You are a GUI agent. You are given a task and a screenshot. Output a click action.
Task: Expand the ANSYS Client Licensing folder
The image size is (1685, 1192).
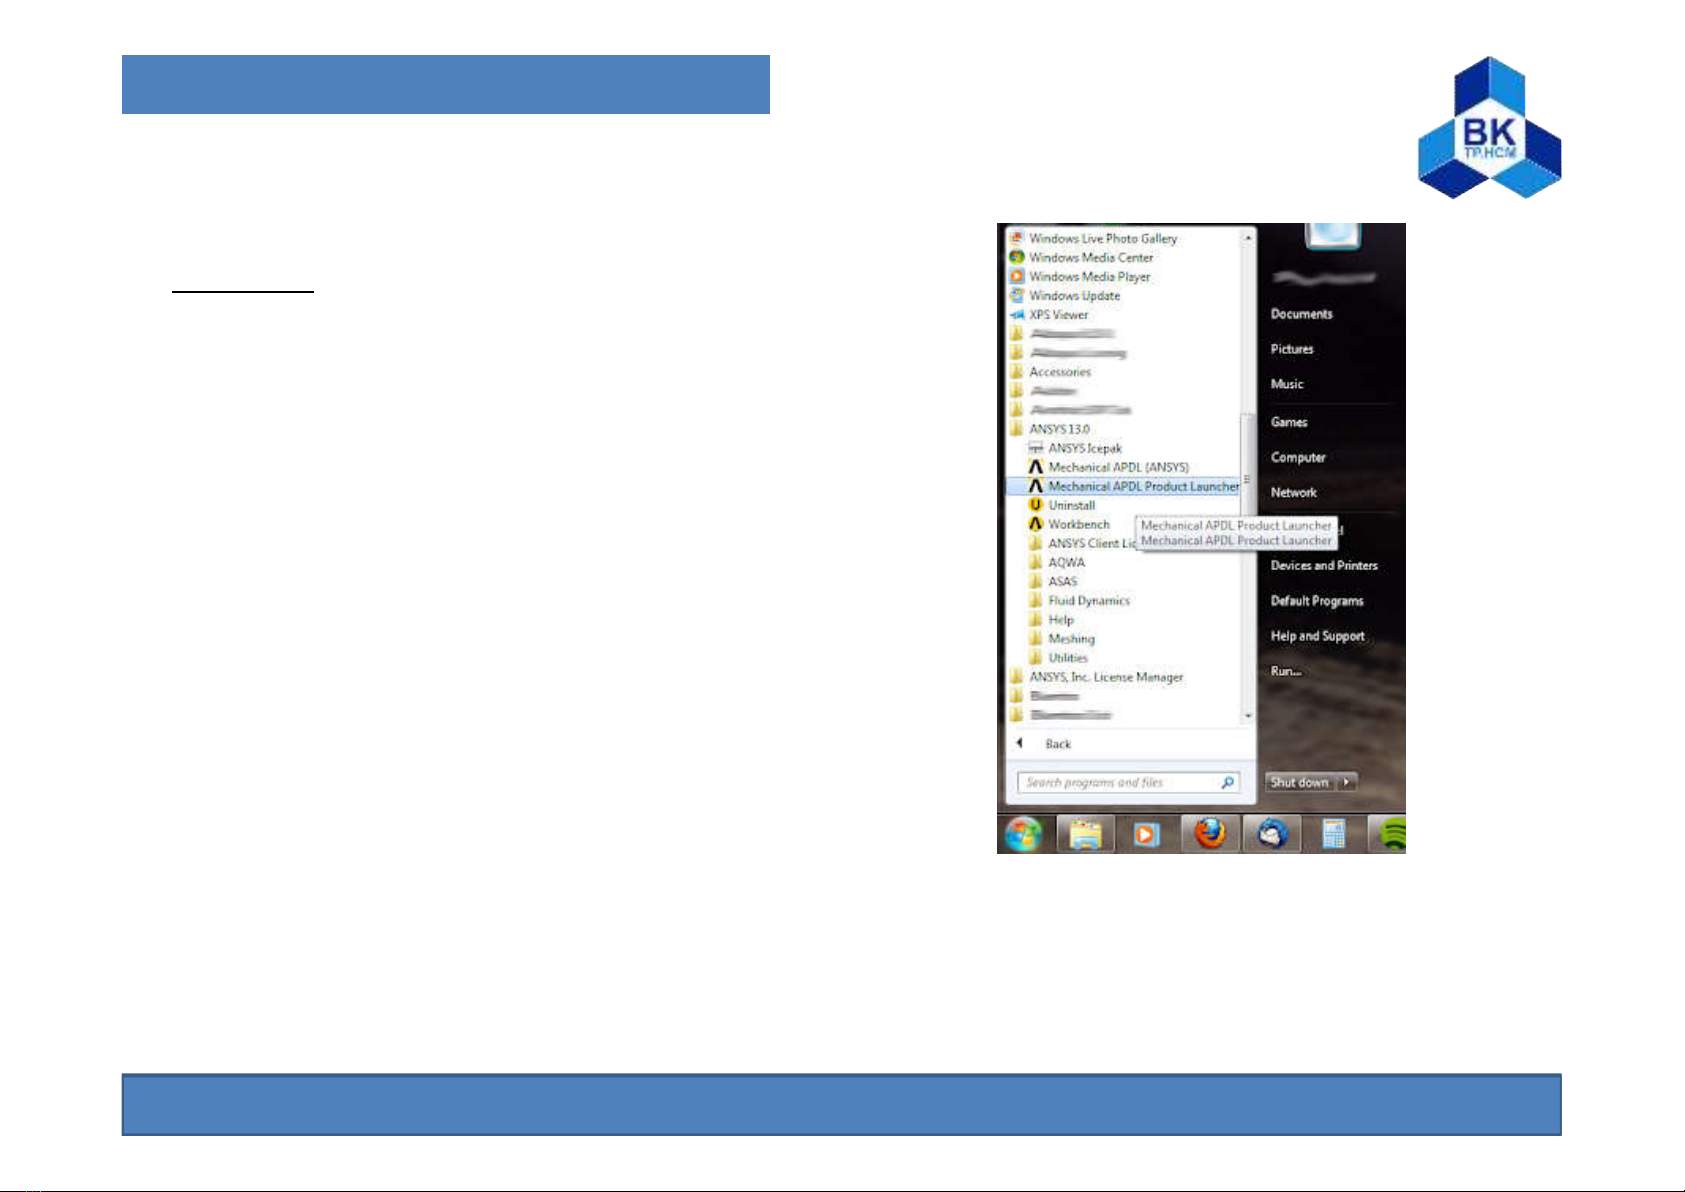point(1082,543)
